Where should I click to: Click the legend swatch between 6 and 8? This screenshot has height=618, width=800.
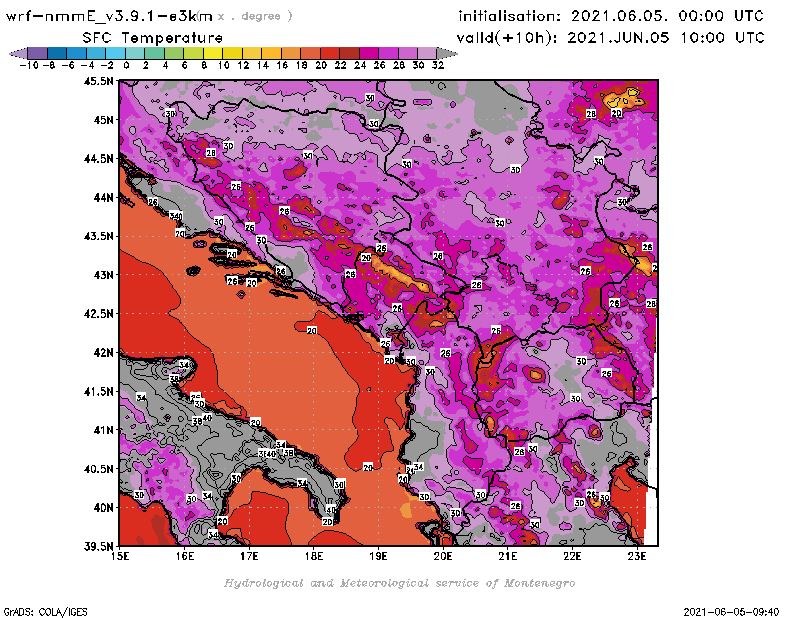pos(193,53)
